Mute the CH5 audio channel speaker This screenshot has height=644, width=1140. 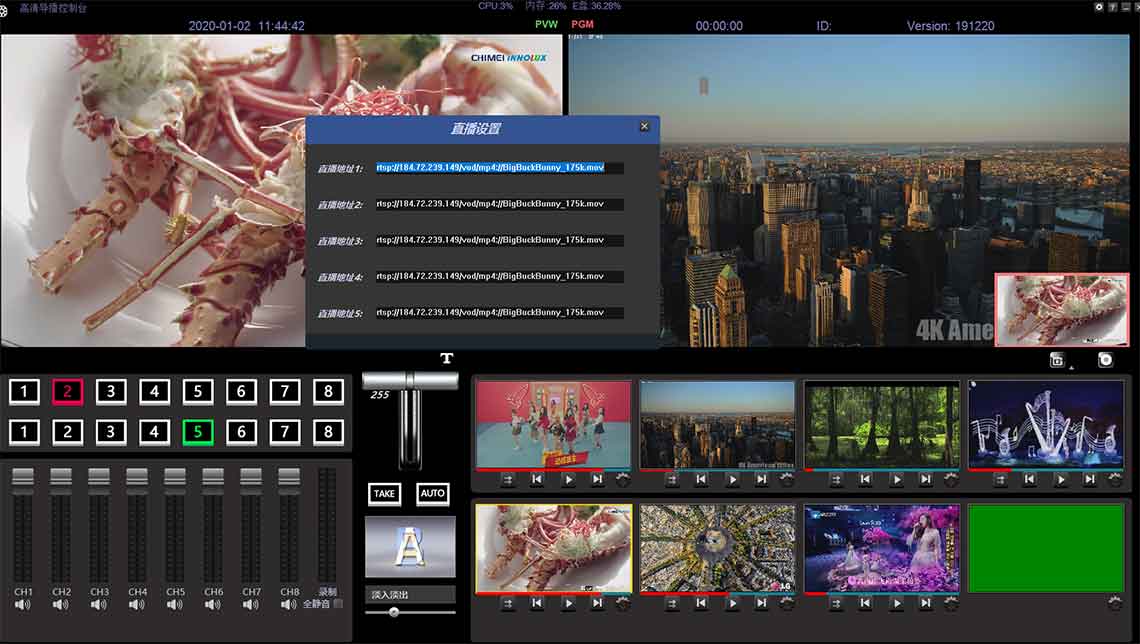click(x=175, y=605)
